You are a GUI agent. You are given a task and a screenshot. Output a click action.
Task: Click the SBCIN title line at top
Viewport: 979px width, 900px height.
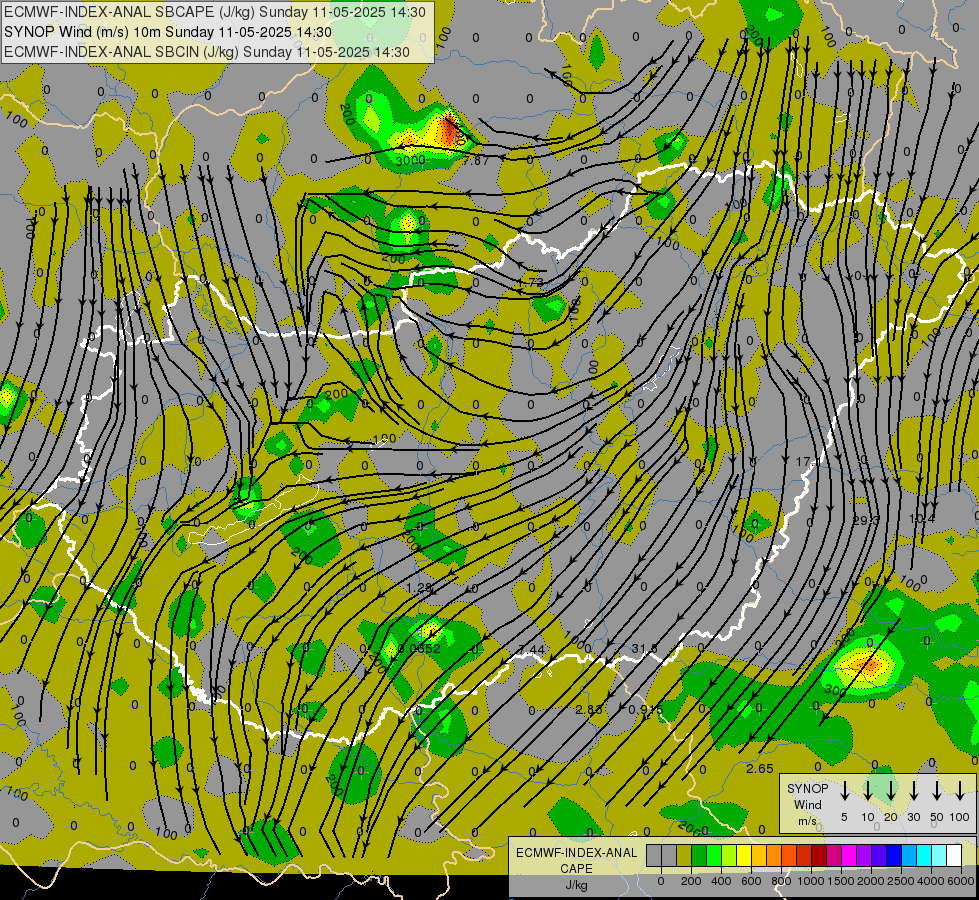pos(207,52)
